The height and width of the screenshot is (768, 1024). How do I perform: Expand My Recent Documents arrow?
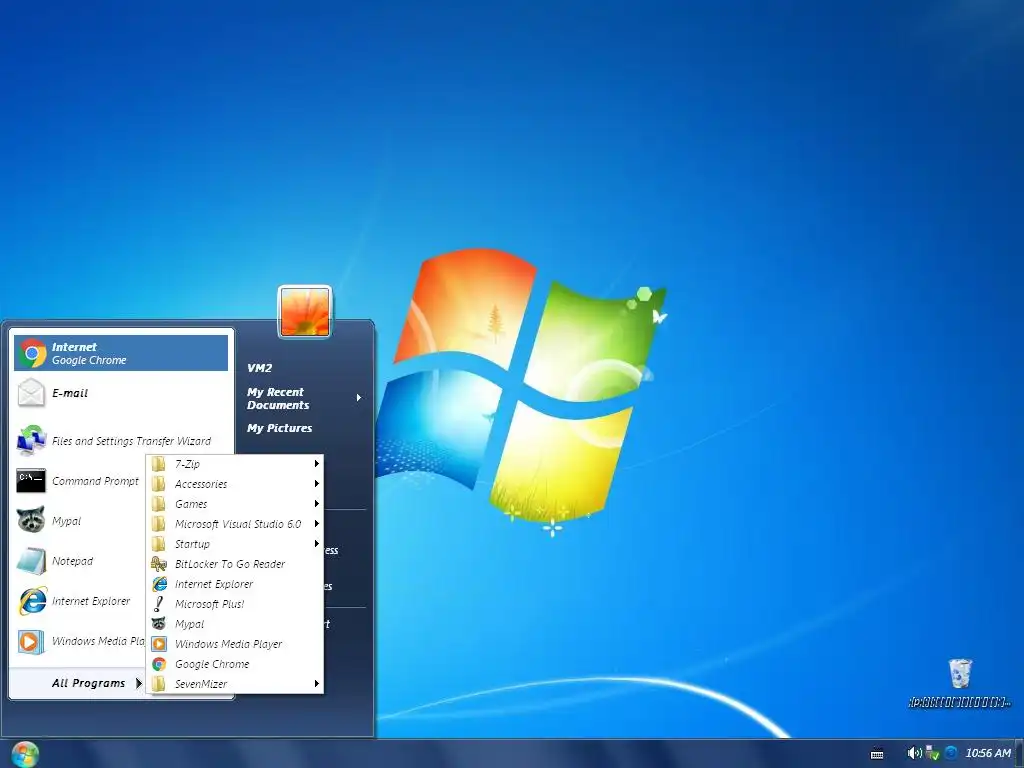[x=359, y=398]
